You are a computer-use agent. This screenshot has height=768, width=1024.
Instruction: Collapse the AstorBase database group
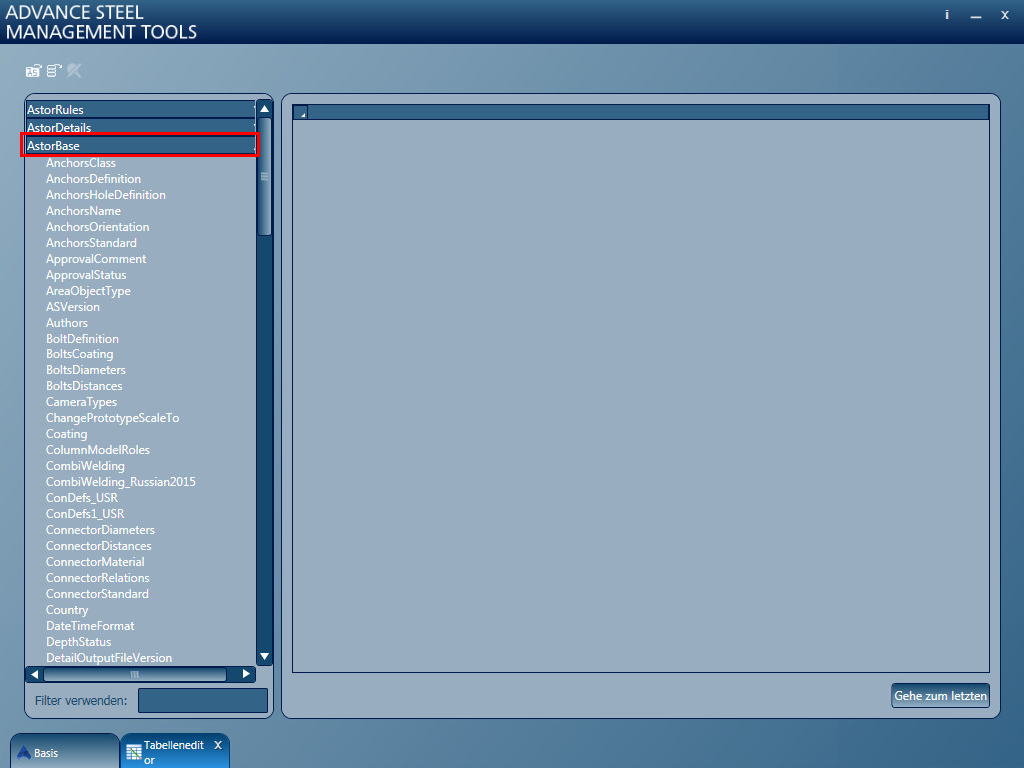tap(141, 146)
